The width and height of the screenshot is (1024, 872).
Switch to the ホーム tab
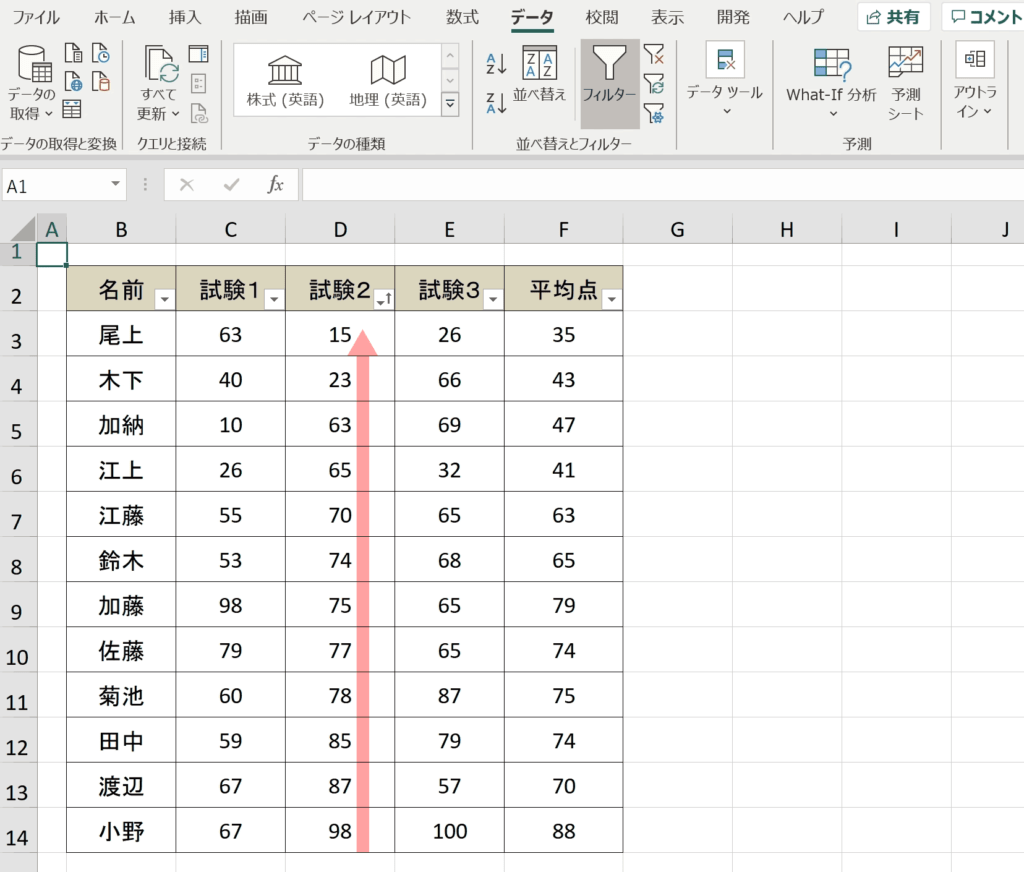114,17
